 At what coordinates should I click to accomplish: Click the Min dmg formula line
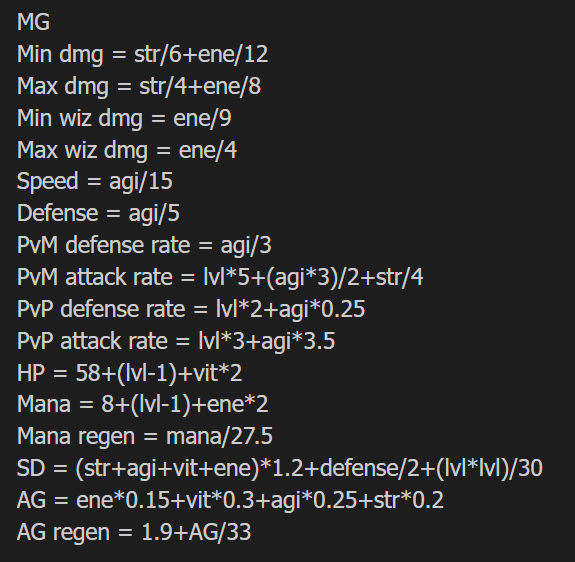coord(143,55)
